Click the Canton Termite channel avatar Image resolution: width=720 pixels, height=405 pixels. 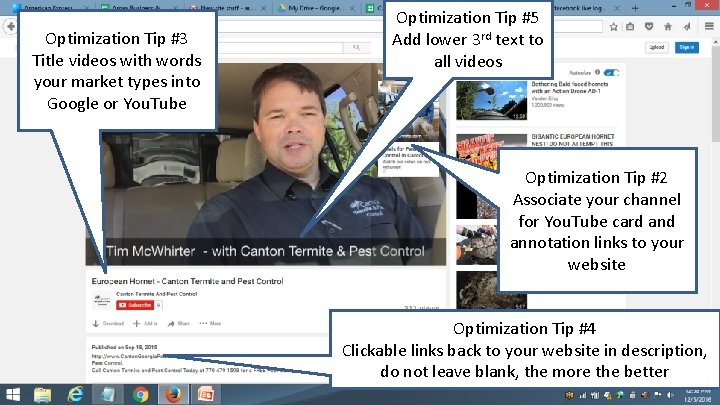(102, 301)
